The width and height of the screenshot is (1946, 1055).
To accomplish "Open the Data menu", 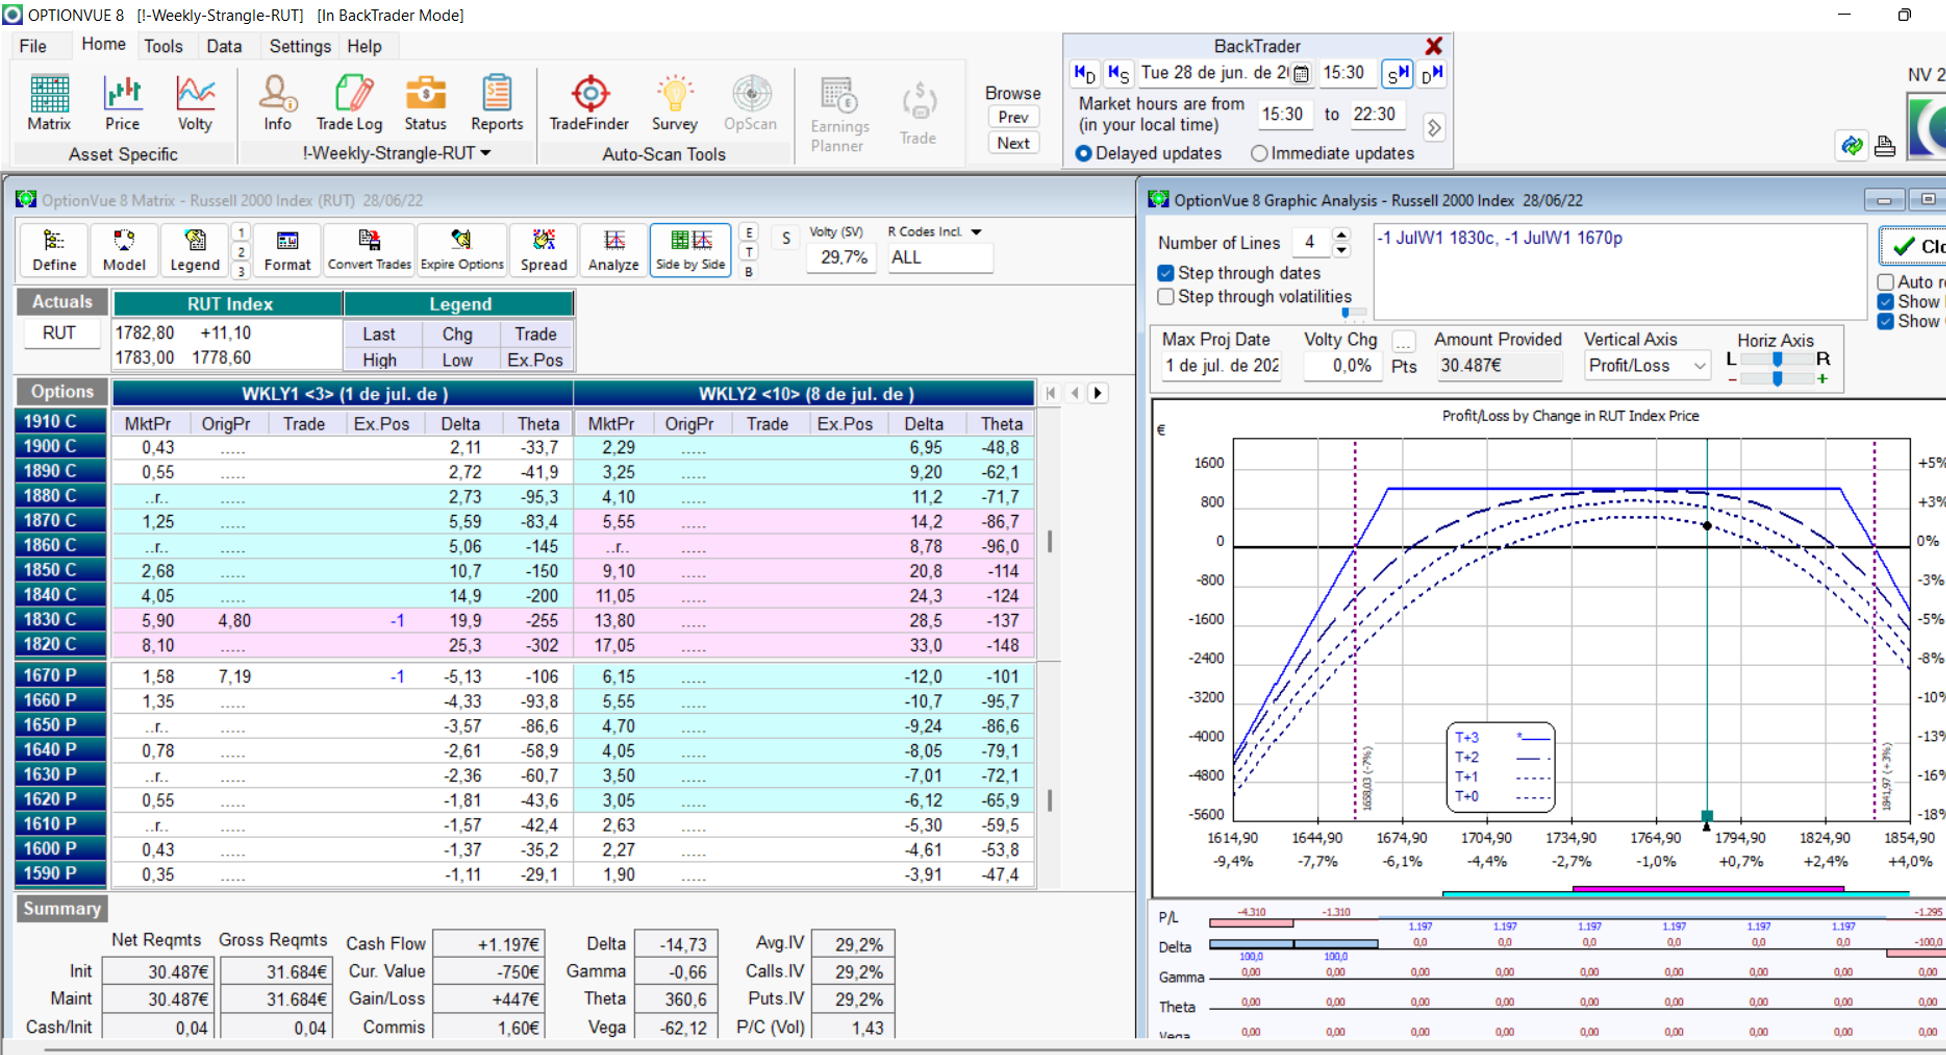I will coord(224,46).
